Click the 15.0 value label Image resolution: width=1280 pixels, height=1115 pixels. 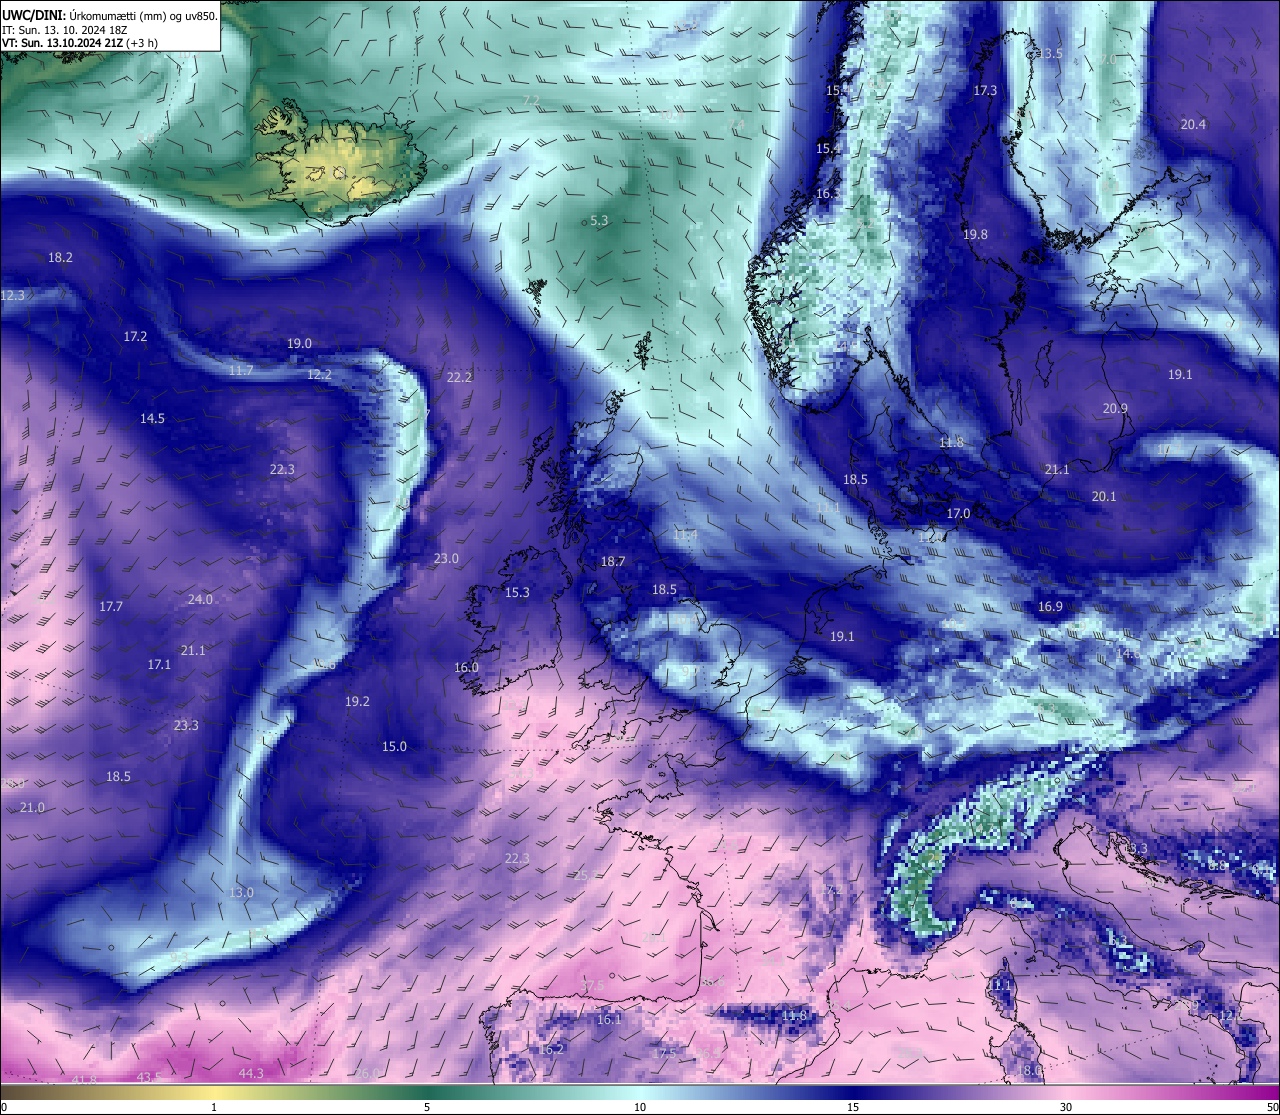point(394,747)
